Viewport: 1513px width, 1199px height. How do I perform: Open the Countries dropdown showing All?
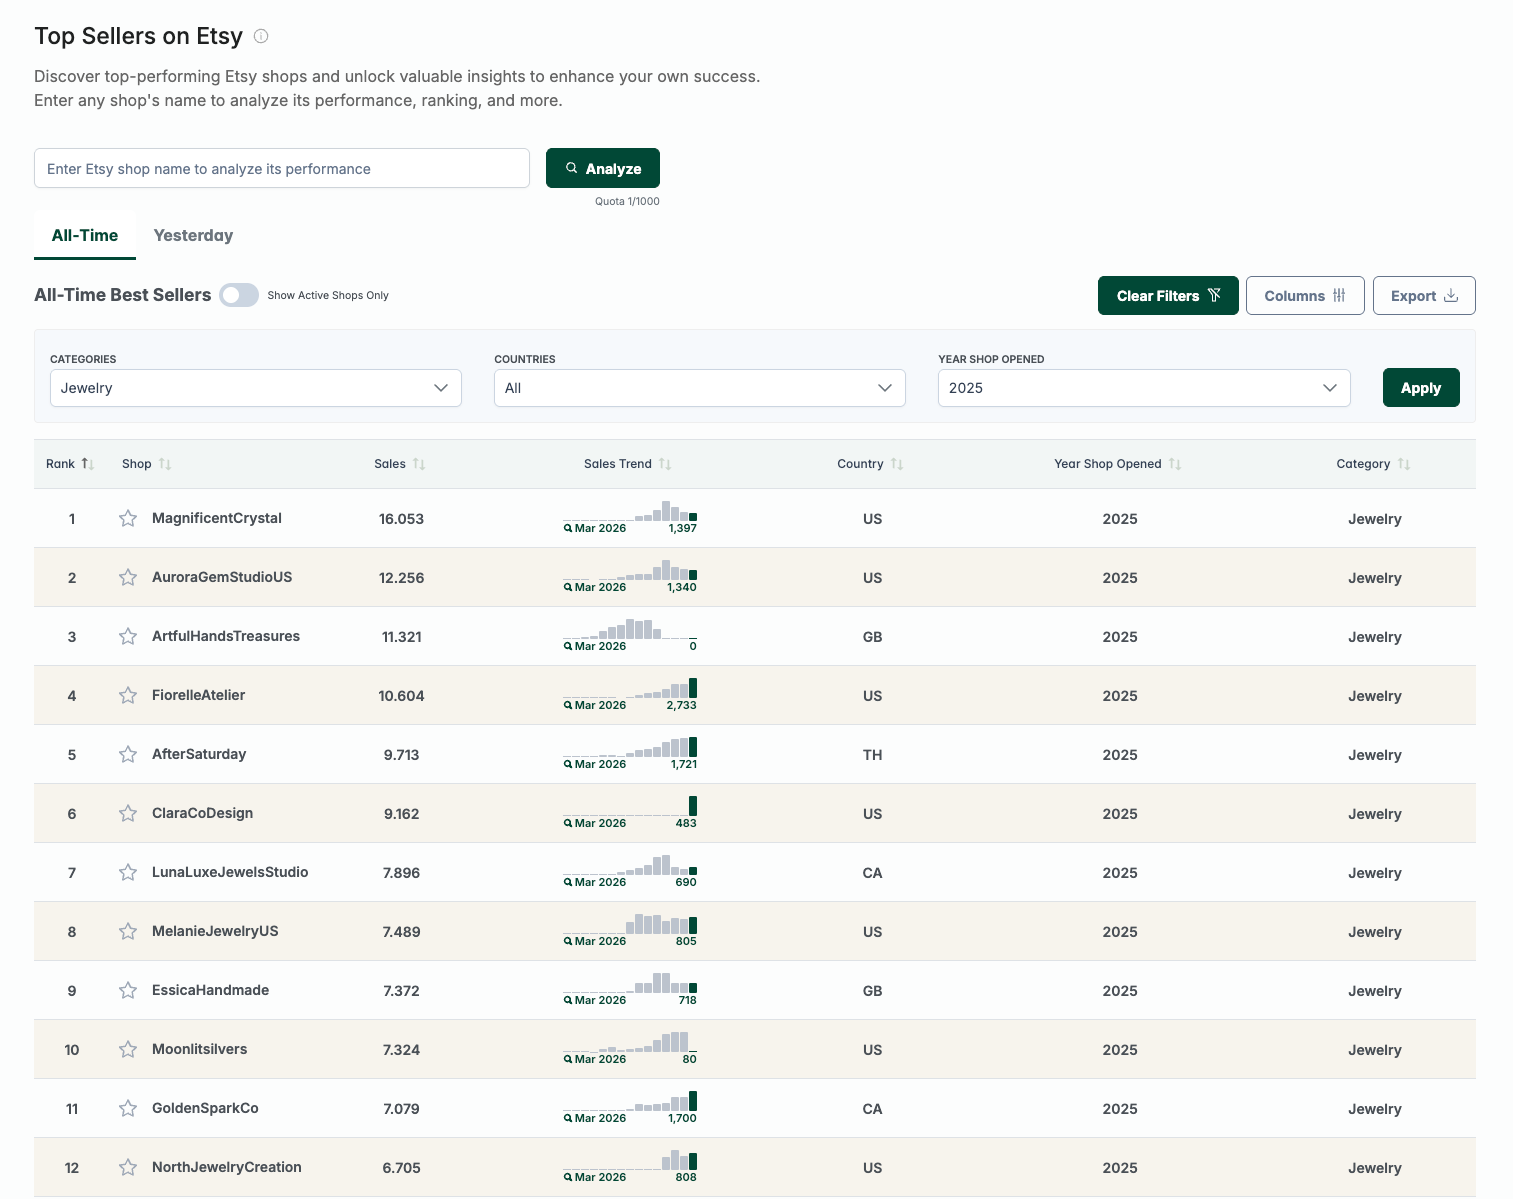pos(700,388)
